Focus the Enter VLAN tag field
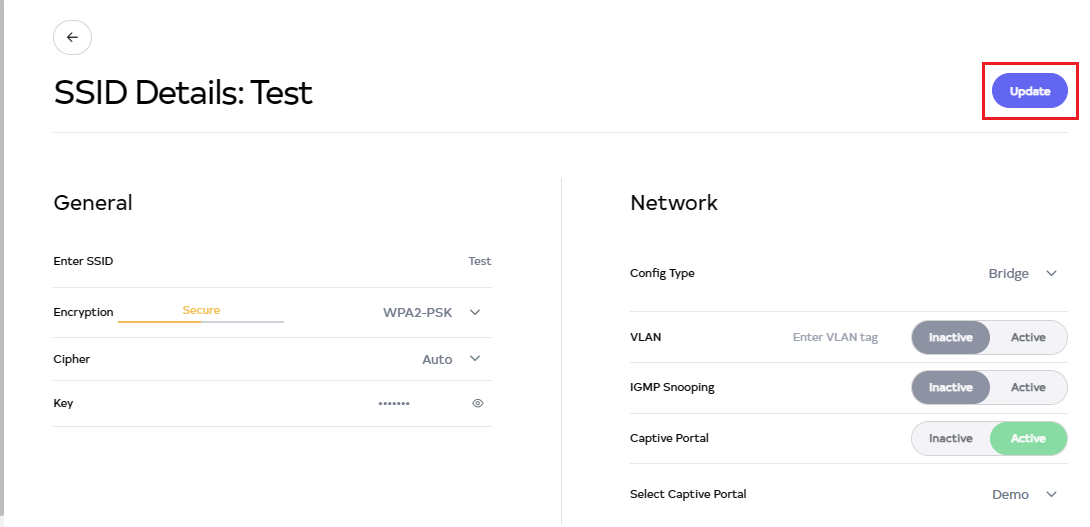 click(x=835, y=337)
